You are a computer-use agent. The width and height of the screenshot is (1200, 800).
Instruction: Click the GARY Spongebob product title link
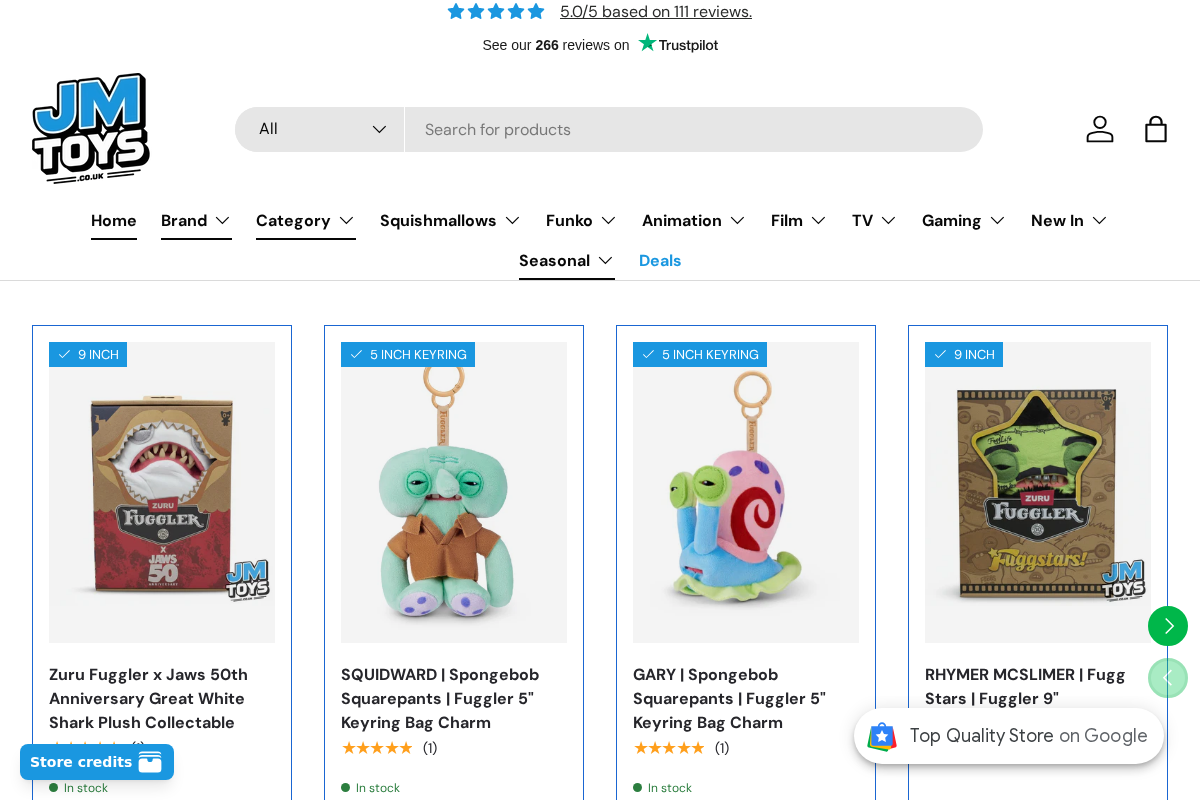tap(728, 698)
